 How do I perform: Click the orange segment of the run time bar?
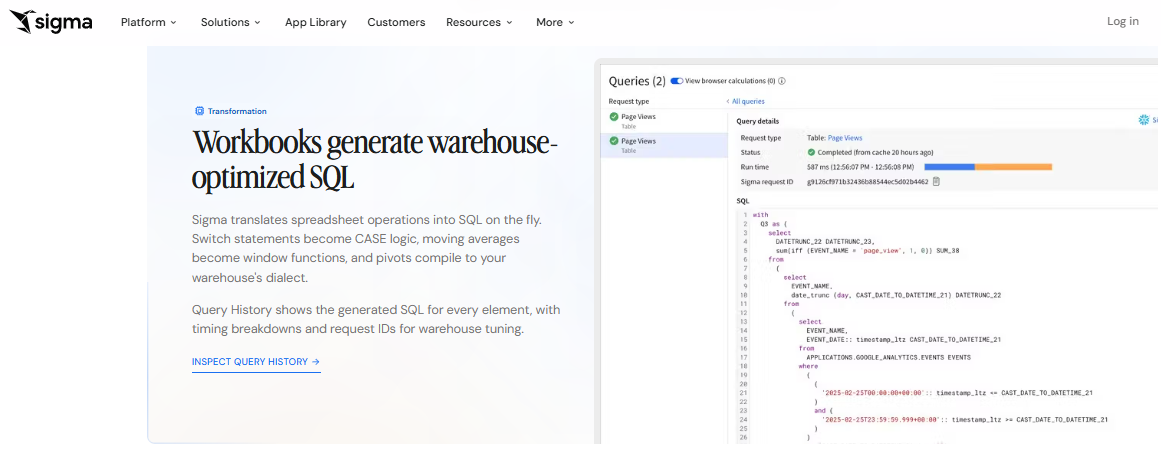click(1014, 167)
